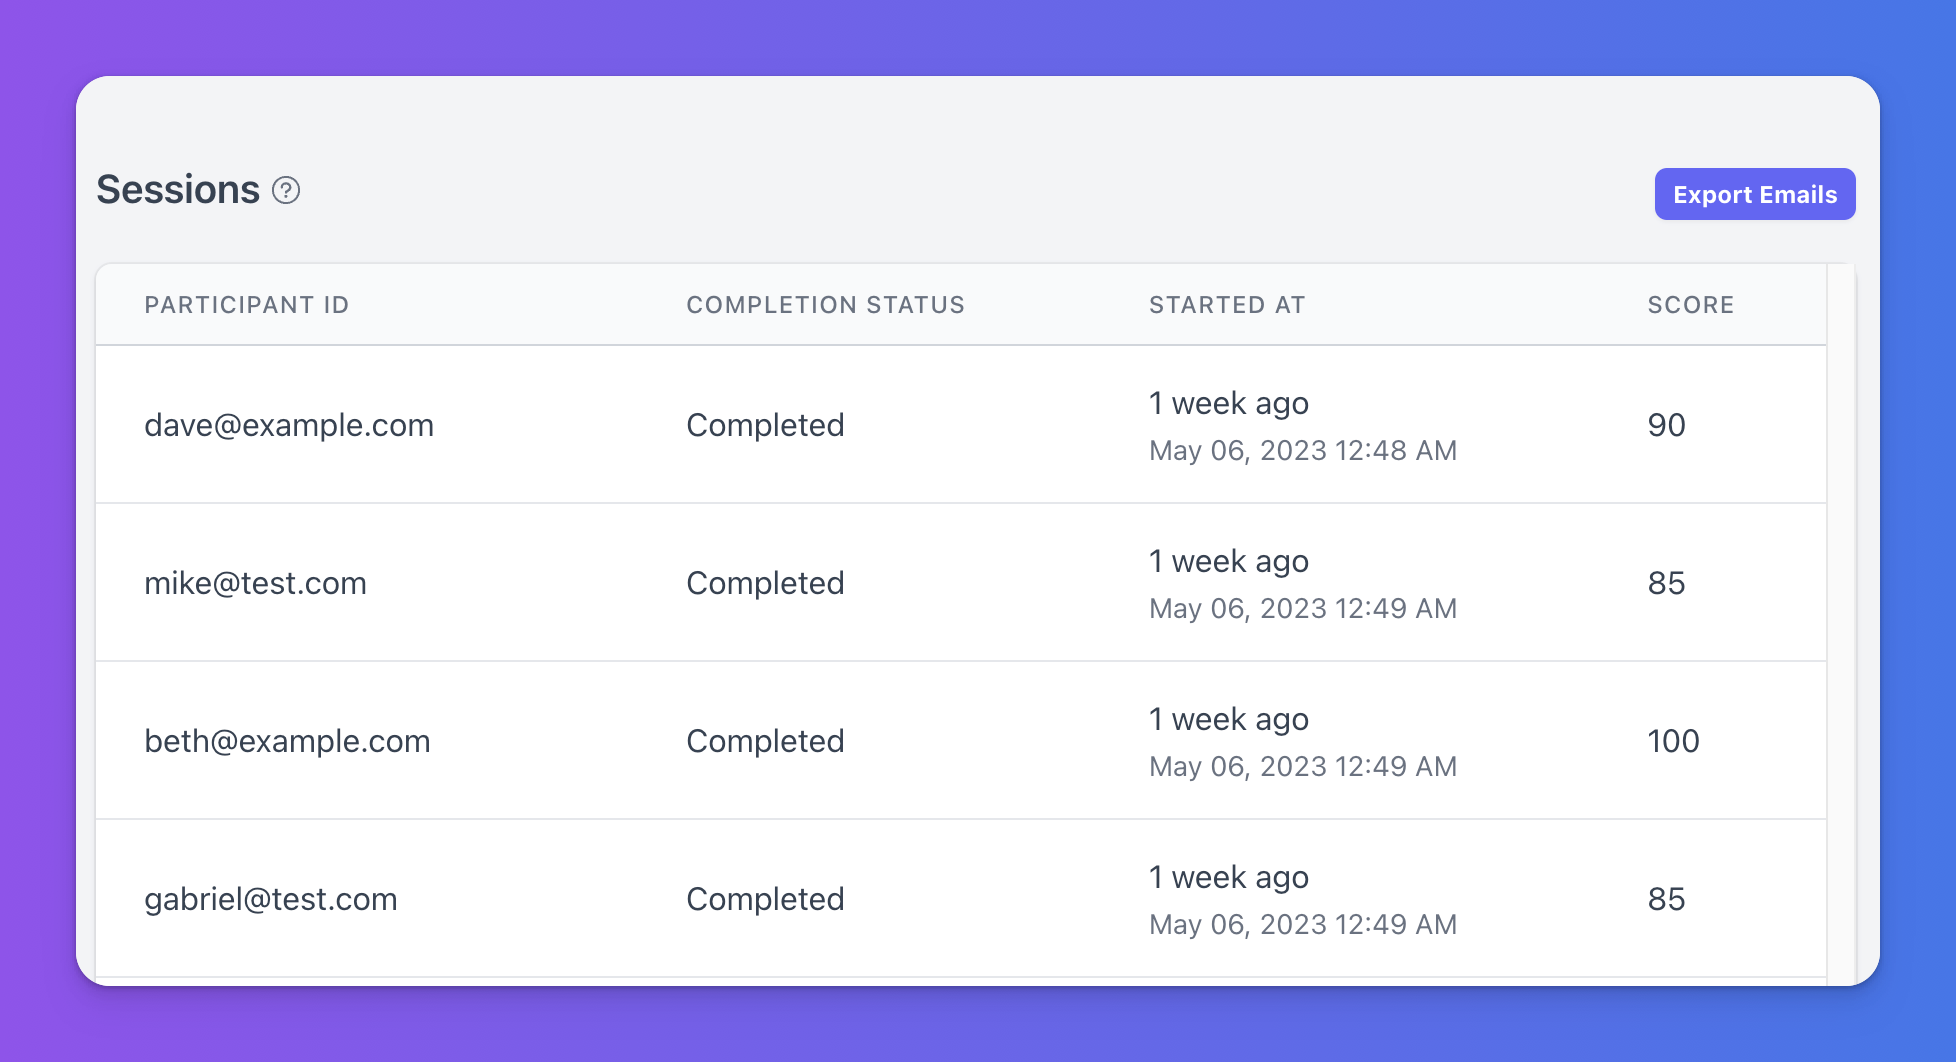Click the Score column header
The image size is (1956, 1062).
tap(1691, 305)
